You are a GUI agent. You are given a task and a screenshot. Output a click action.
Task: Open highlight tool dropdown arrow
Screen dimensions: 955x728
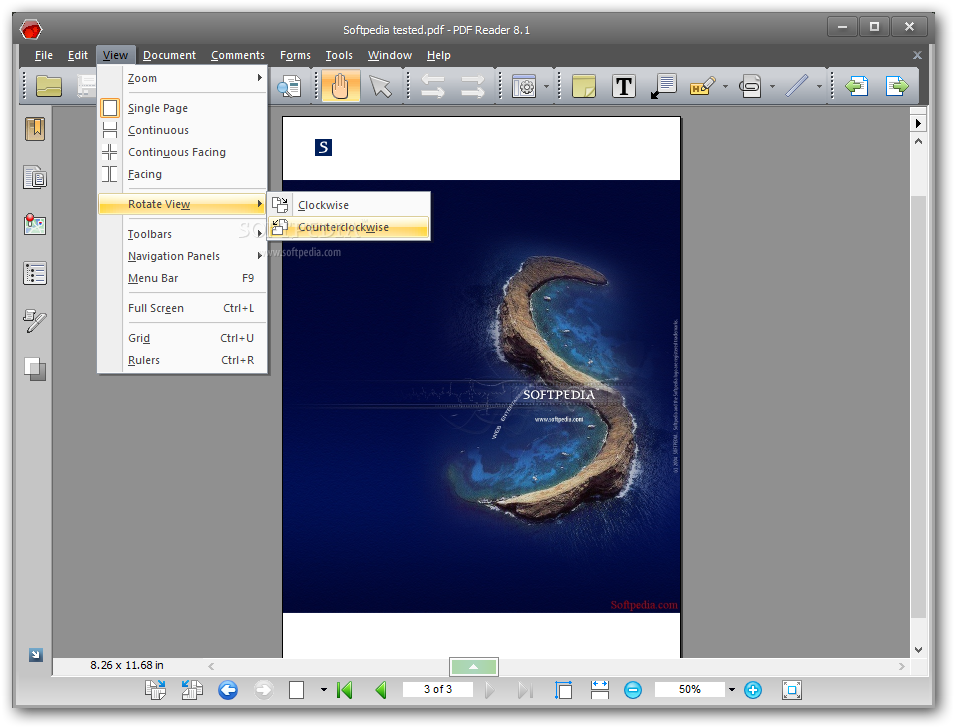(x=725, y=87)
